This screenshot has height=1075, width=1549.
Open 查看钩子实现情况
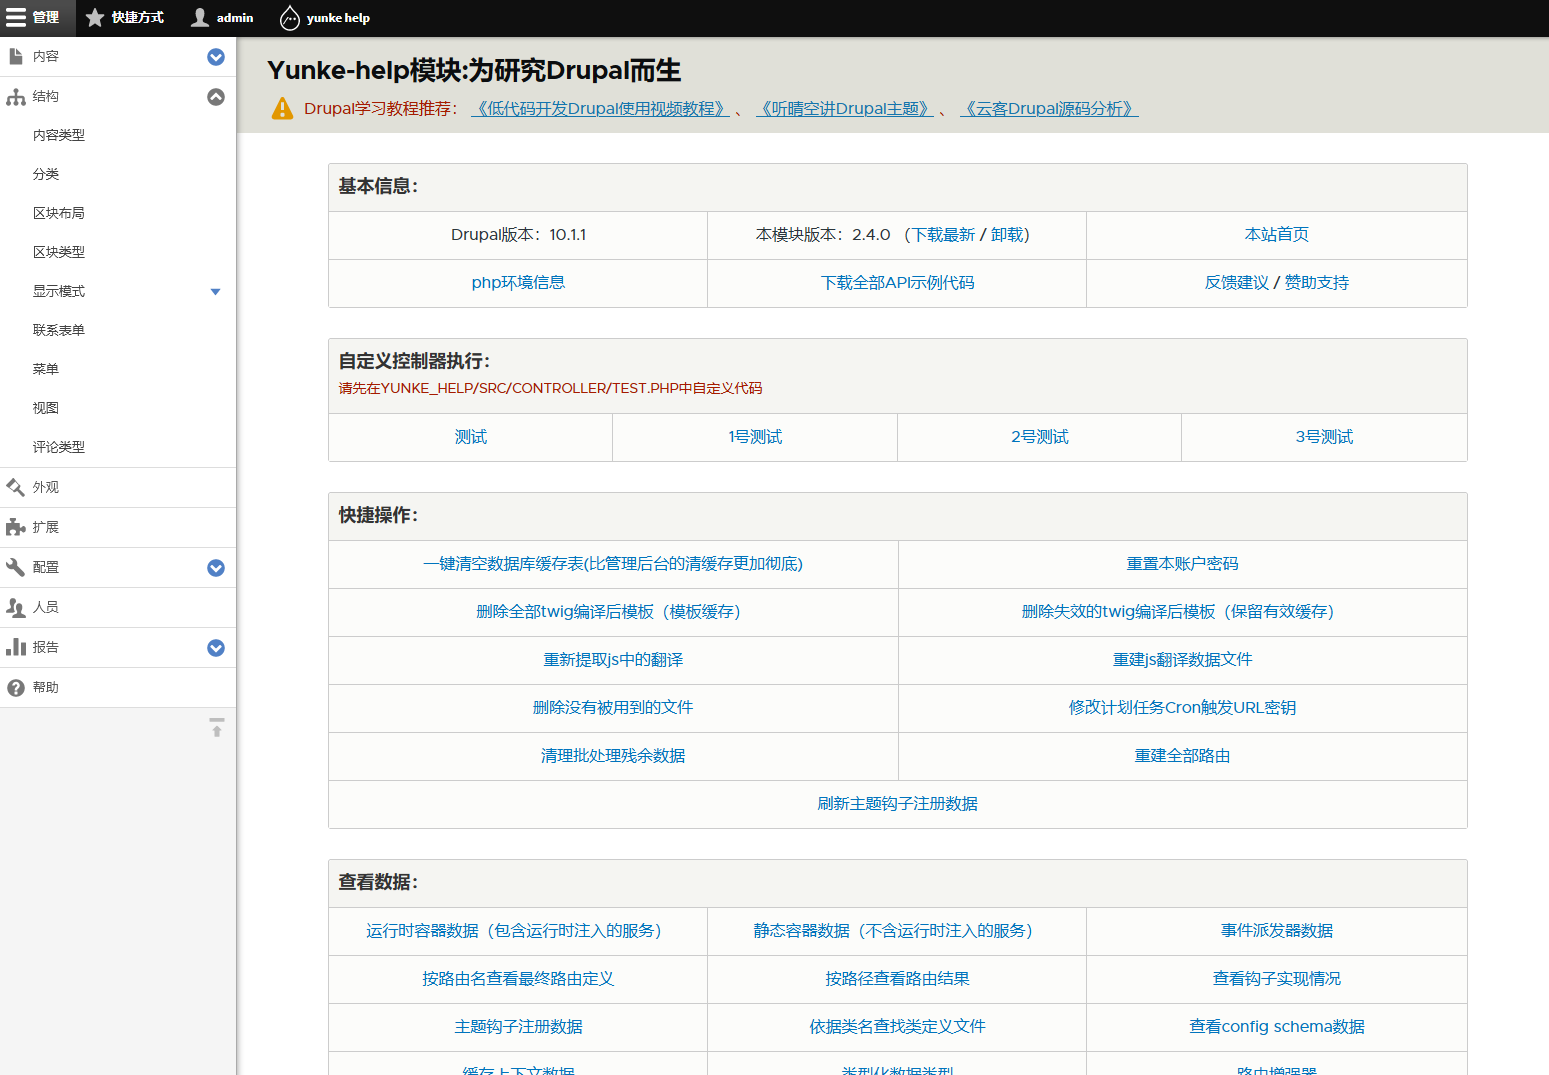(1277, 979)
